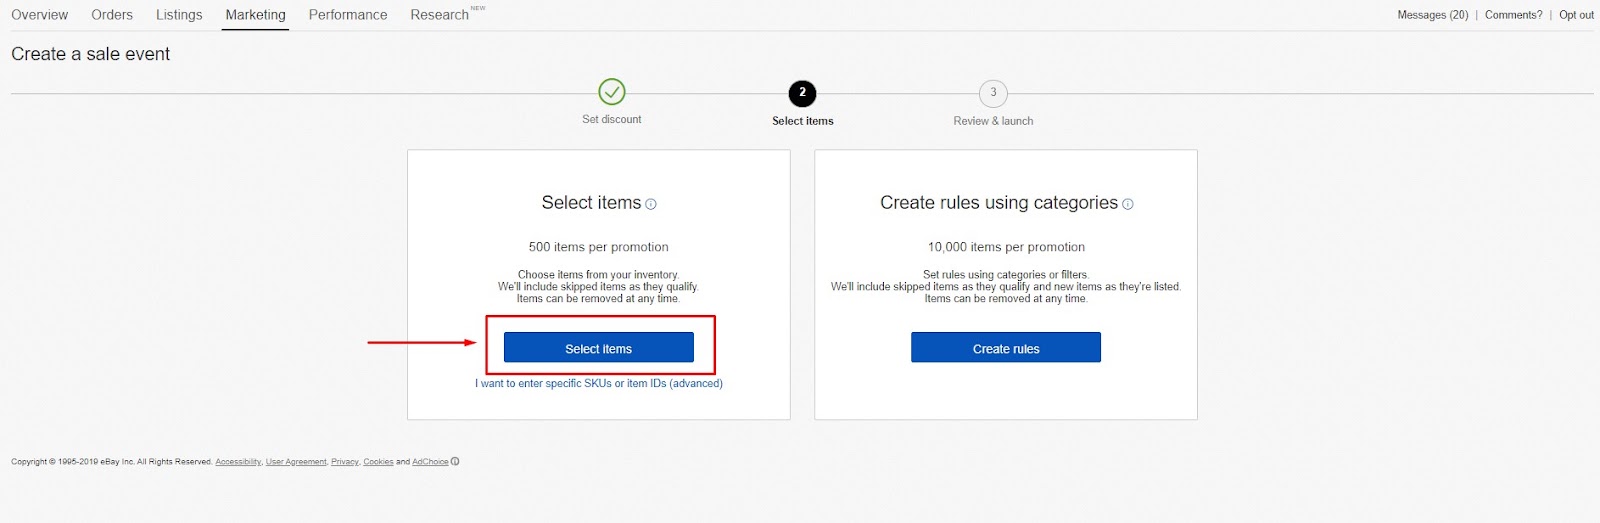Open the Performance tab
This screenshot has height=523, width=1600.
(x=348, y=15)
